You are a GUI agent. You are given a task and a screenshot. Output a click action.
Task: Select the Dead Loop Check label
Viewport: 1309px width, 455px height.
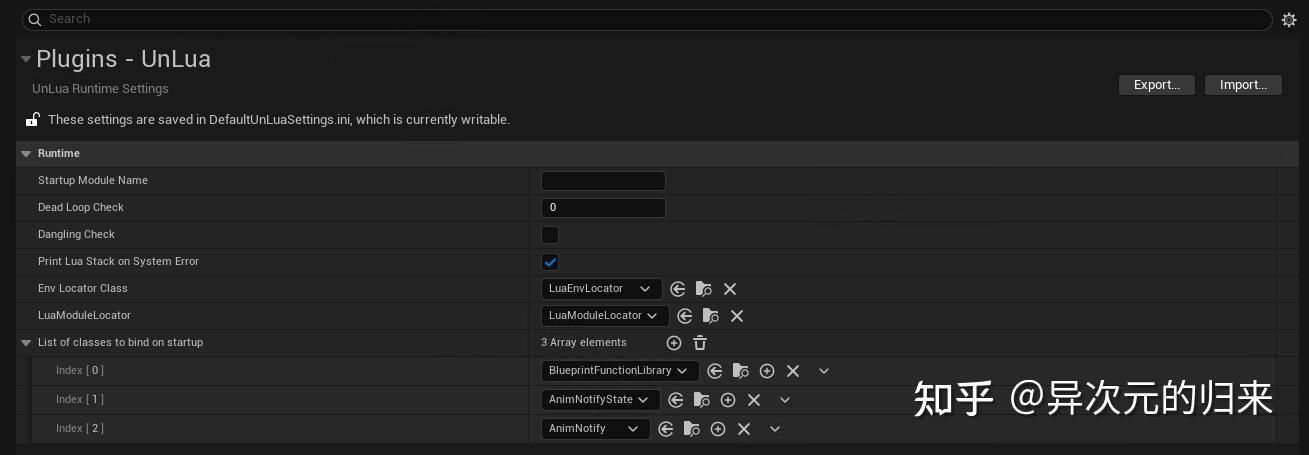coord(81,208)
